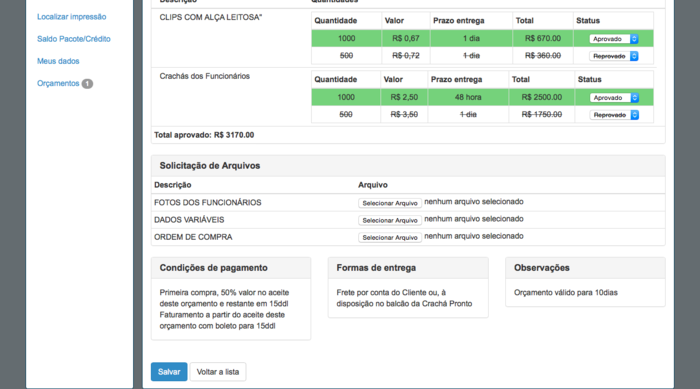Image resolution: width=700 pixels, height=389 pixels.
Task: Select the 'R$ 0,67' valor cell
Action: pos(406,38)
